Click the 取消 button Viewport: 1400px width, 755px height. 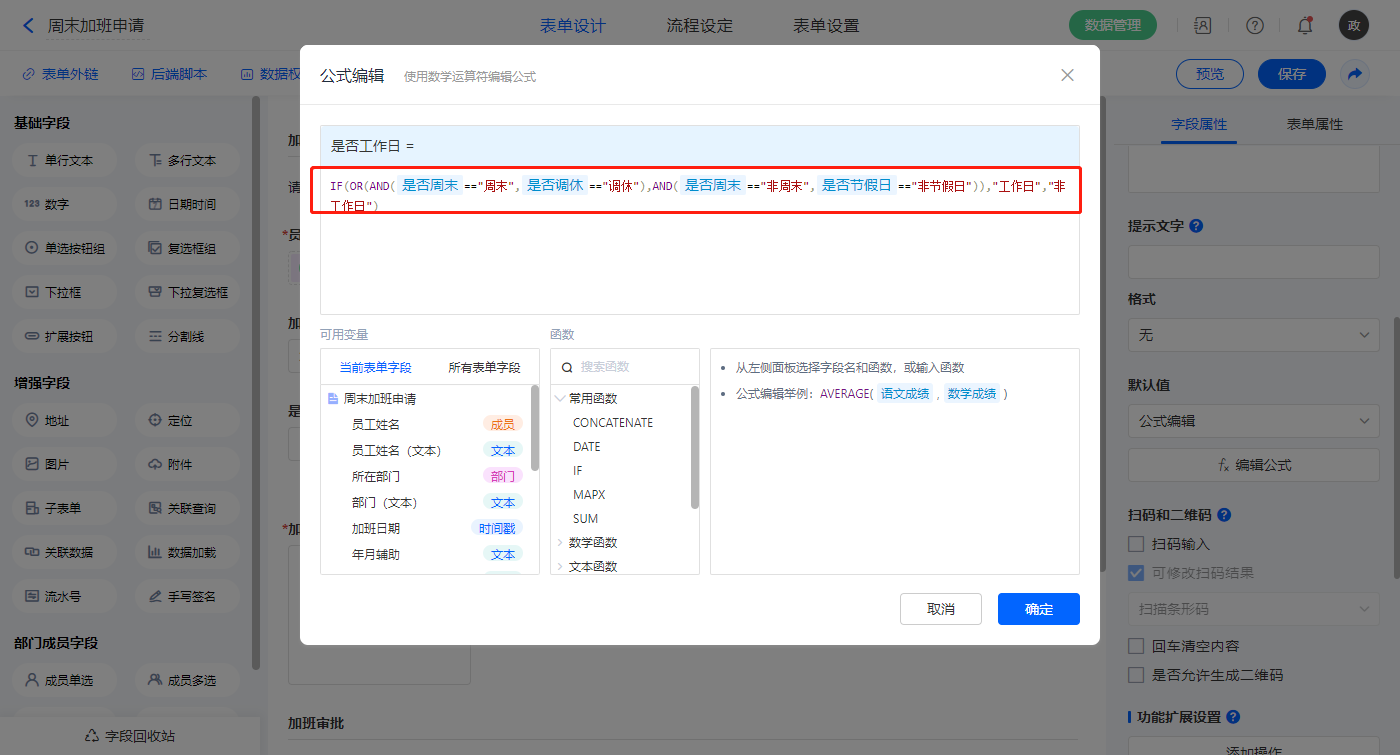(x=940, y=609)
